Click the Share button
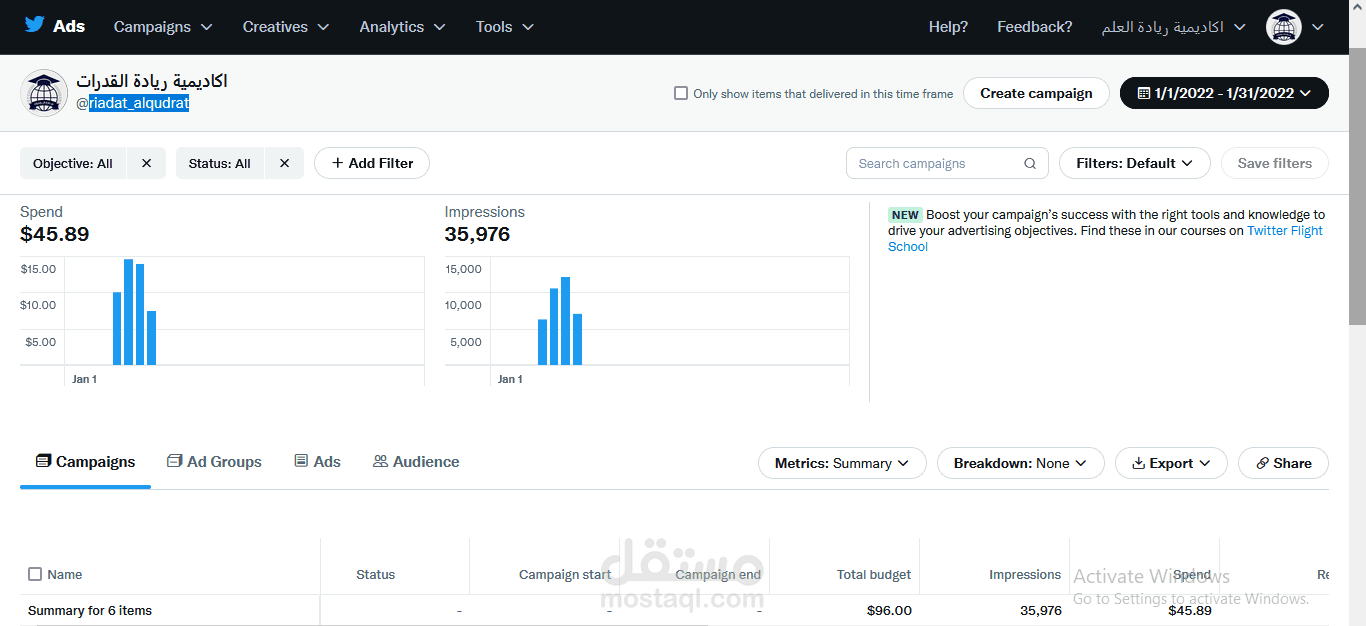The height and width of the screenshot is (626, 1366). (x=1284, y=463)
